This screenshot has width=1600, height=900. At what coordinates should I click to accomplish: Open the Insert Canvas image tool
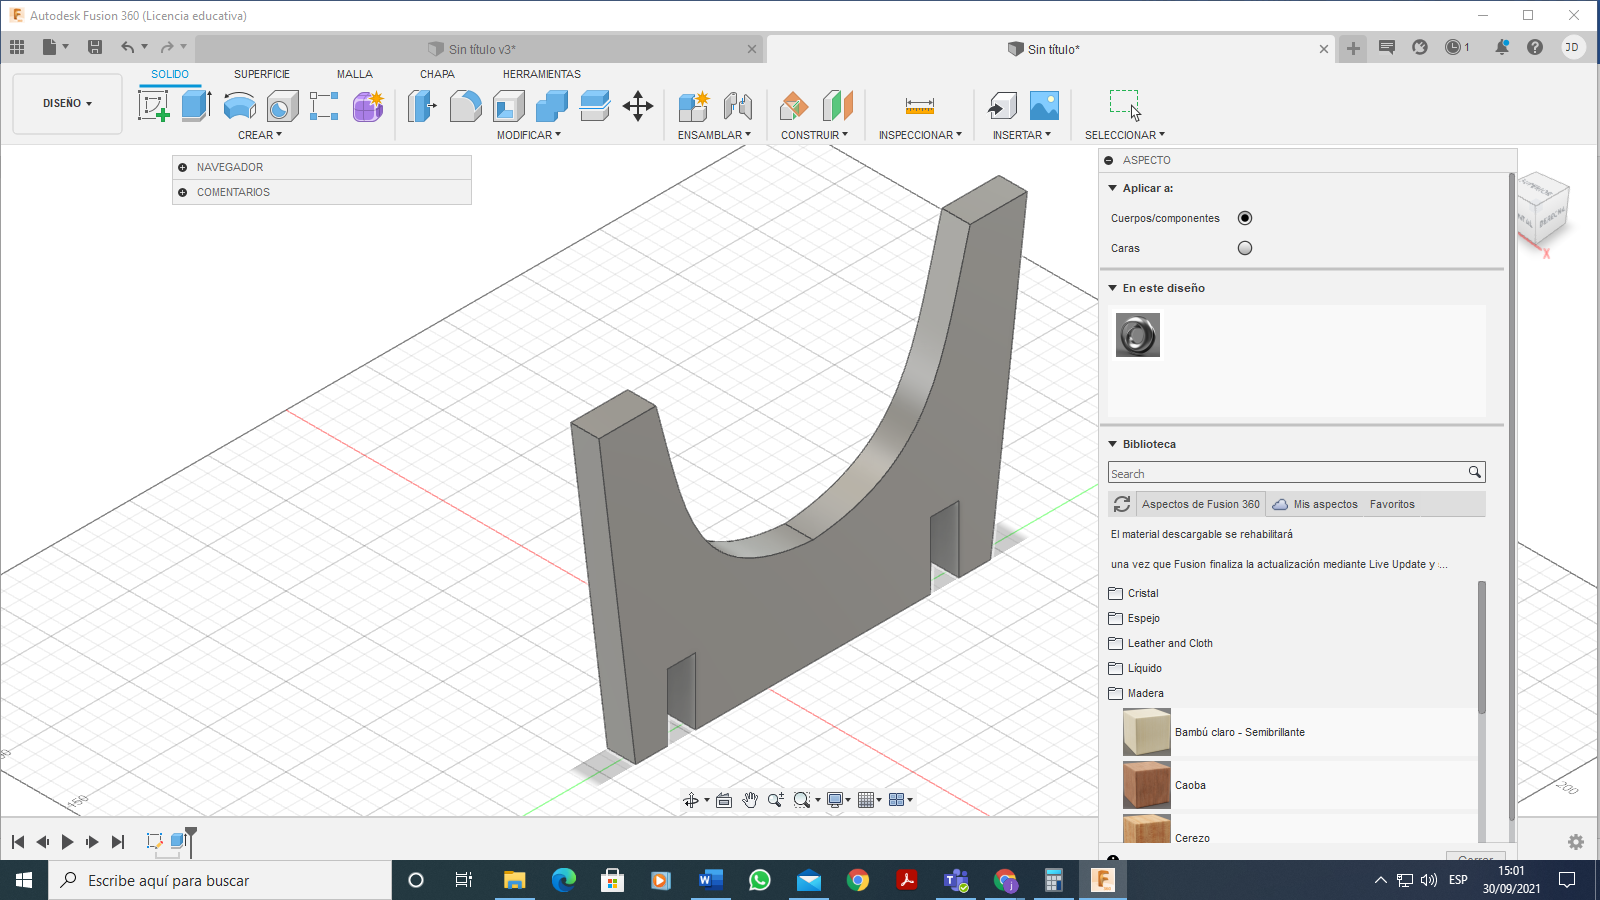click(x=1043, y=105)
